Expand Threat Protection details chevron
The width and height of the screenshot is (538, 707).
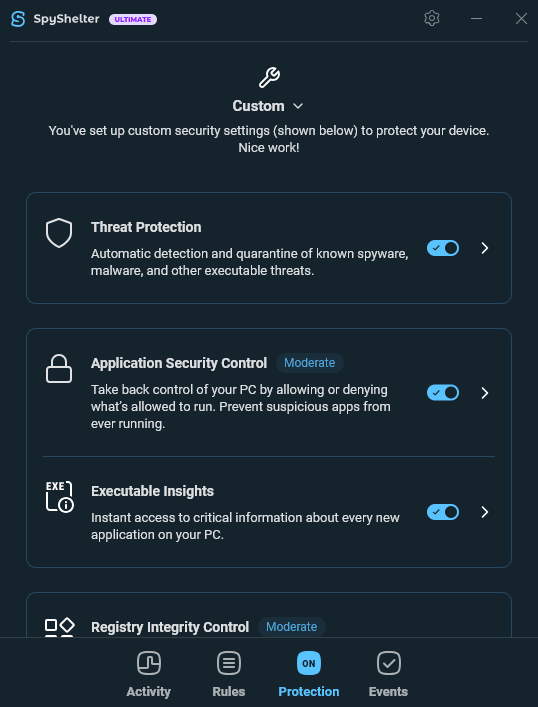click(485, 248)
